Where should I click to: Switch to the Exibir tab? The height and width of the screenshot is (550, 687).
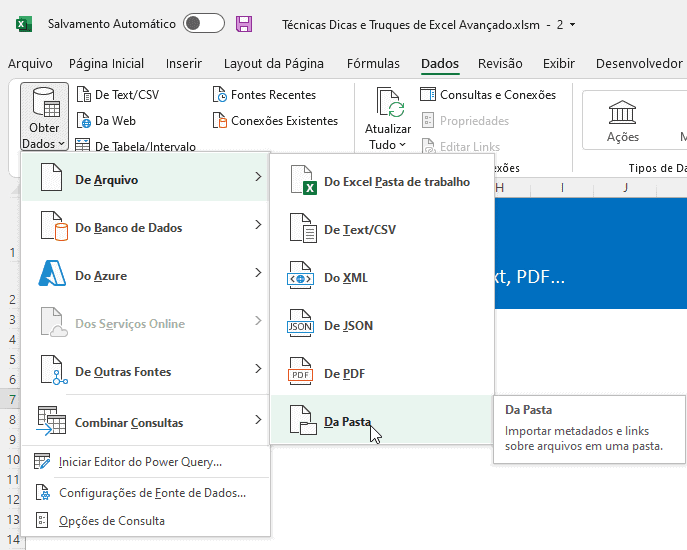point(559,64)
